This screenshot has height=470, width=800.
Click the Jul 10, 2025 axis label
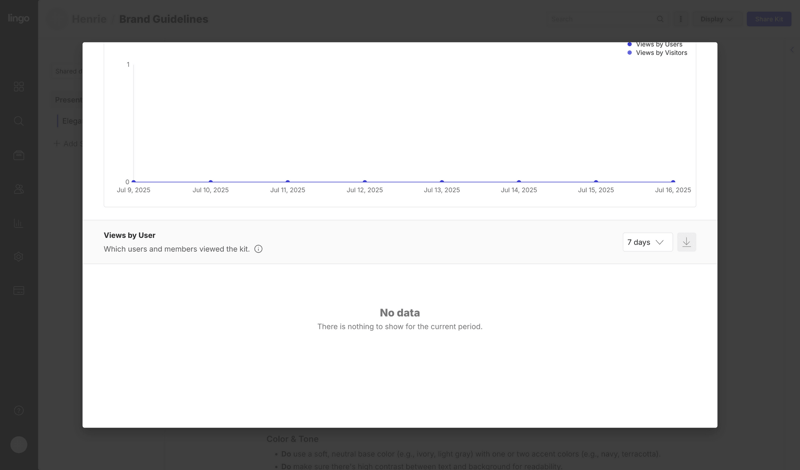tap(211, 190)
